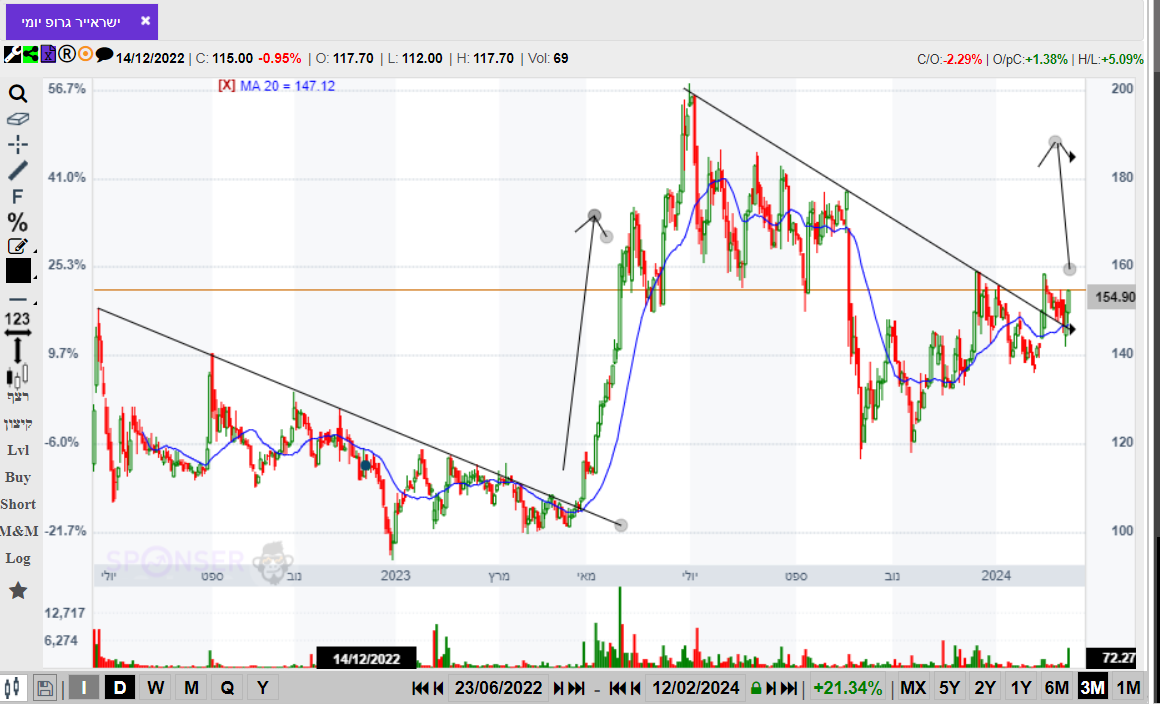Add to favorites with the star icon
The height and width of the screenshot is (704, 1160).
point(18,590)
